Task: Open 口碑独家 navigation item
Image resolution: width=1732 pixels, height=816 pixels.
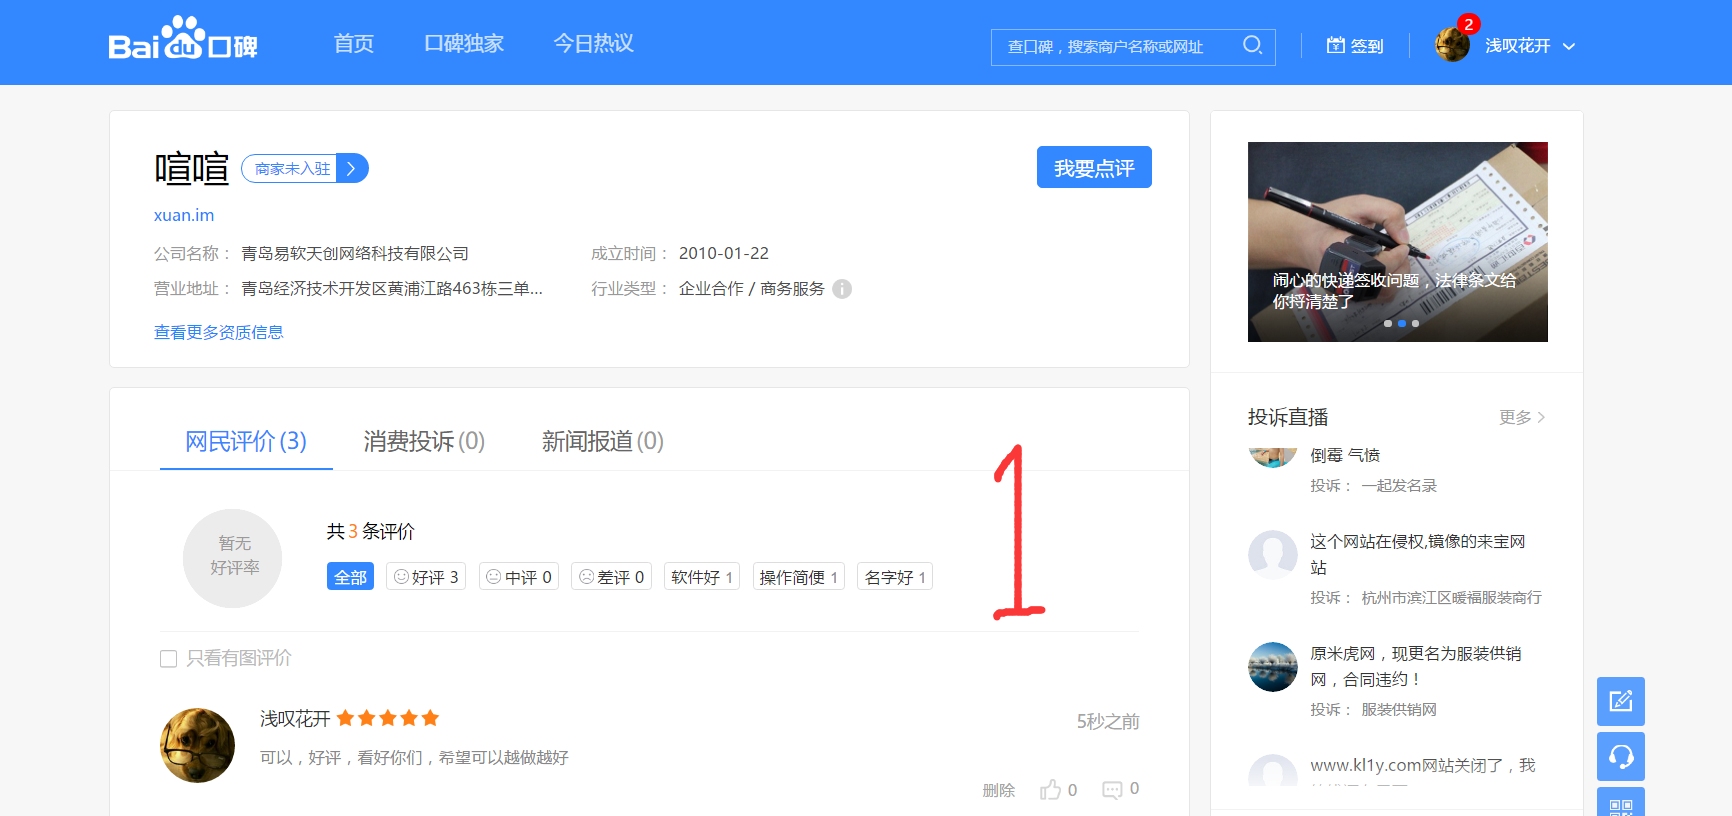Action: tap(464, 44)
